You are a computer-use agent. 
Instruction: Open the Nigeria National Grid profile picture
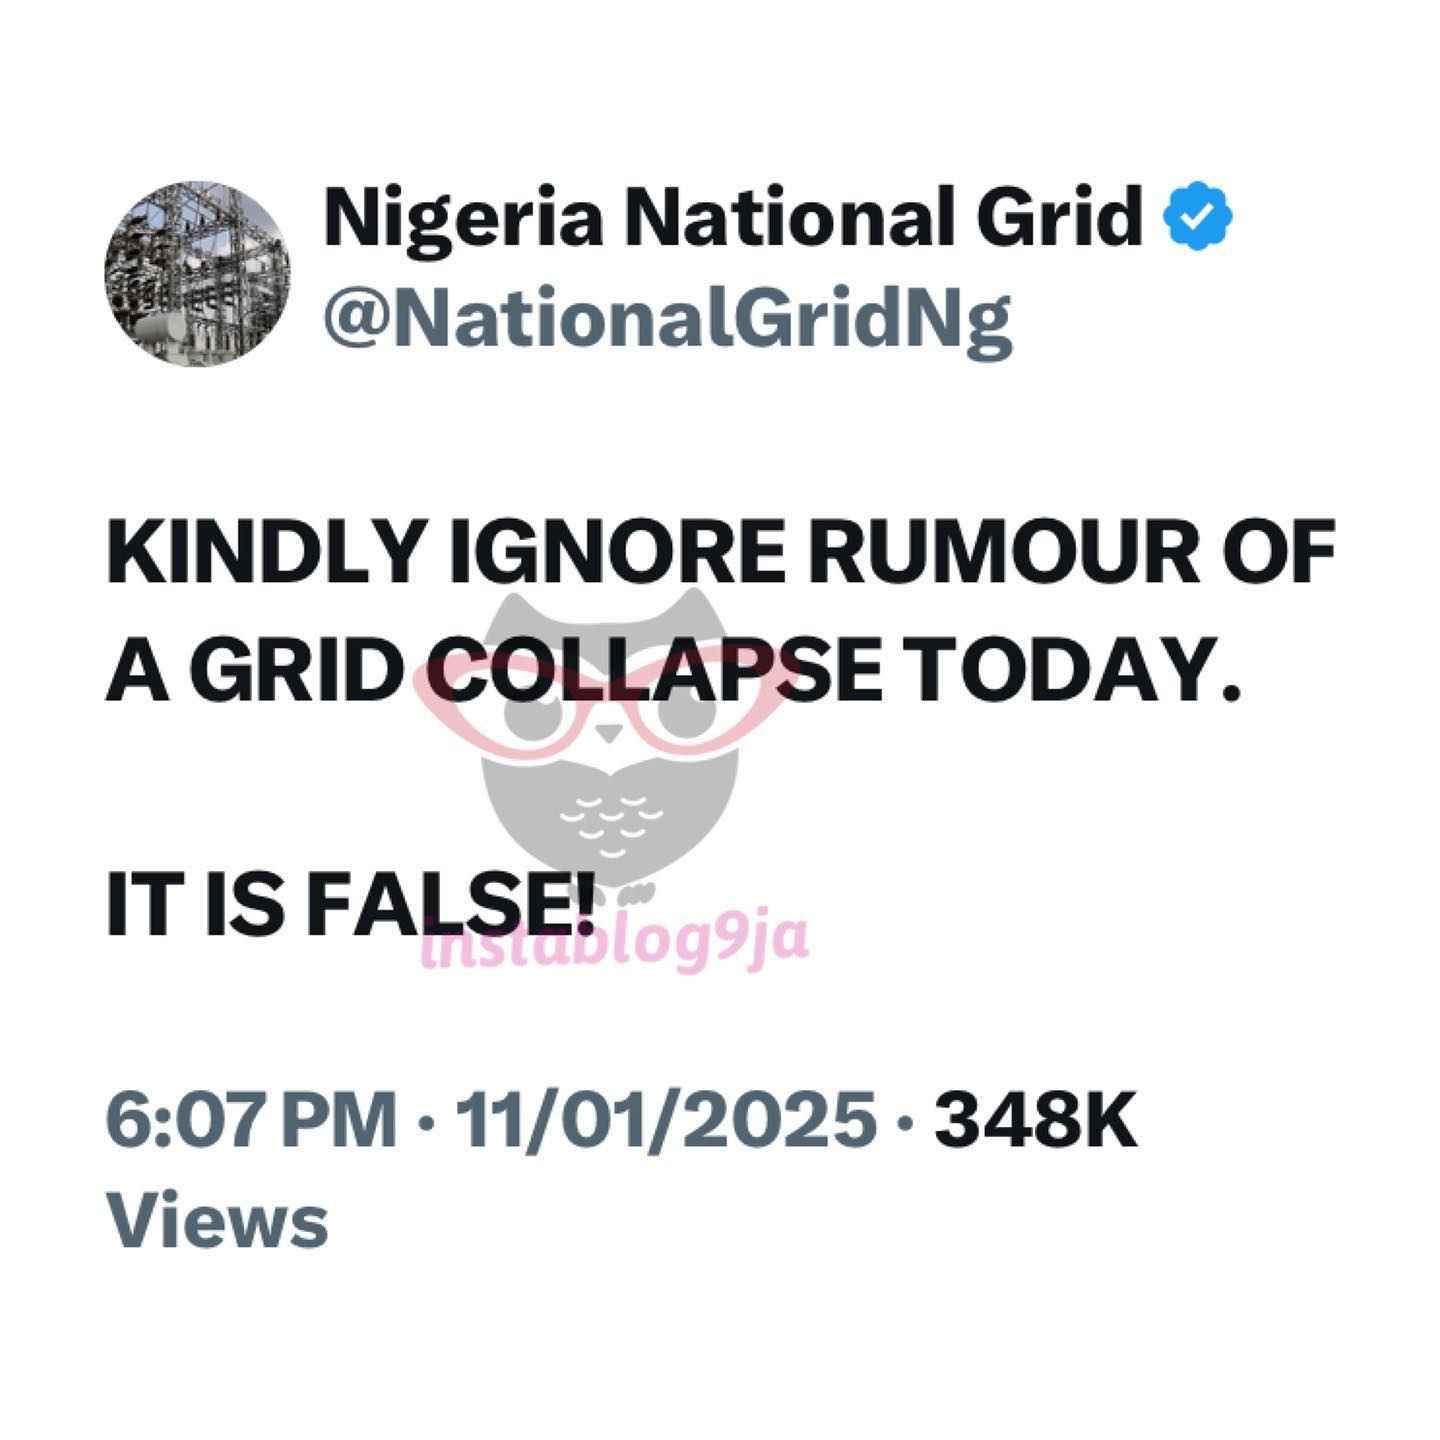click(x=197, y=273)
